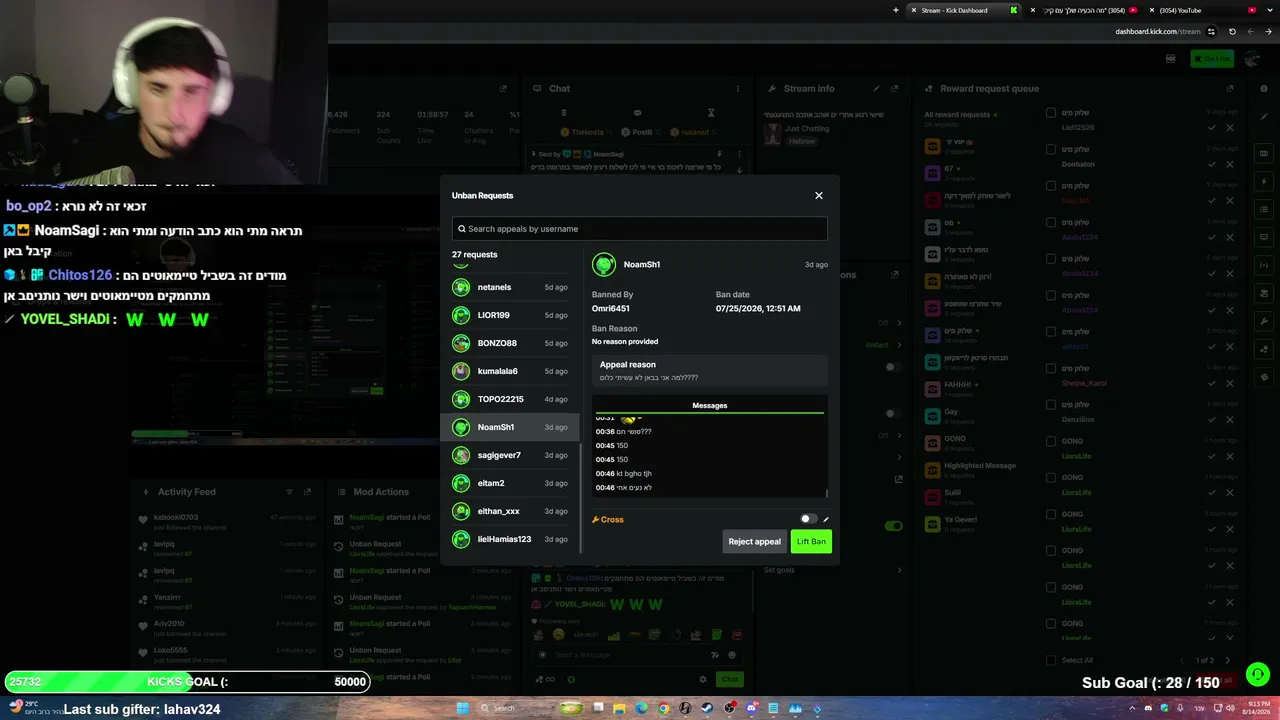The width and height of the screenshot is (1280, 720).
Task: Click the Lift Ban button
Action: point(811,542)
